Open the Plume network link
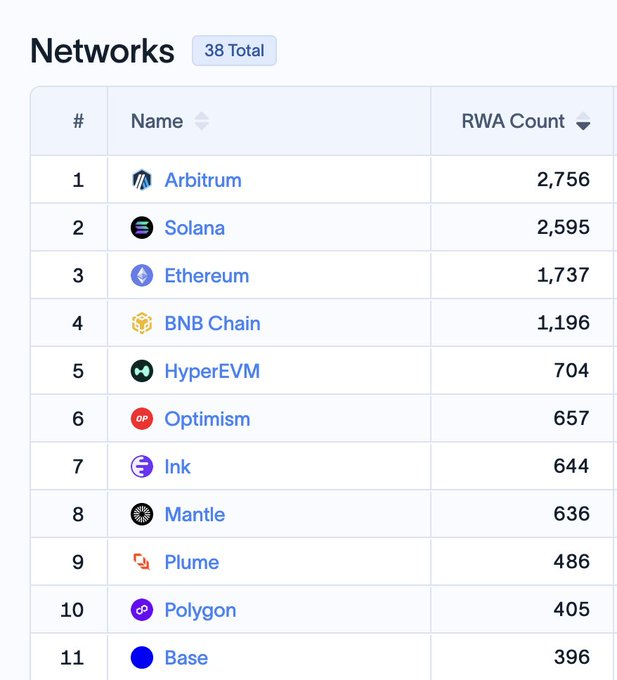The height and width of the screenshot is (680, 617). pos(192,562)
